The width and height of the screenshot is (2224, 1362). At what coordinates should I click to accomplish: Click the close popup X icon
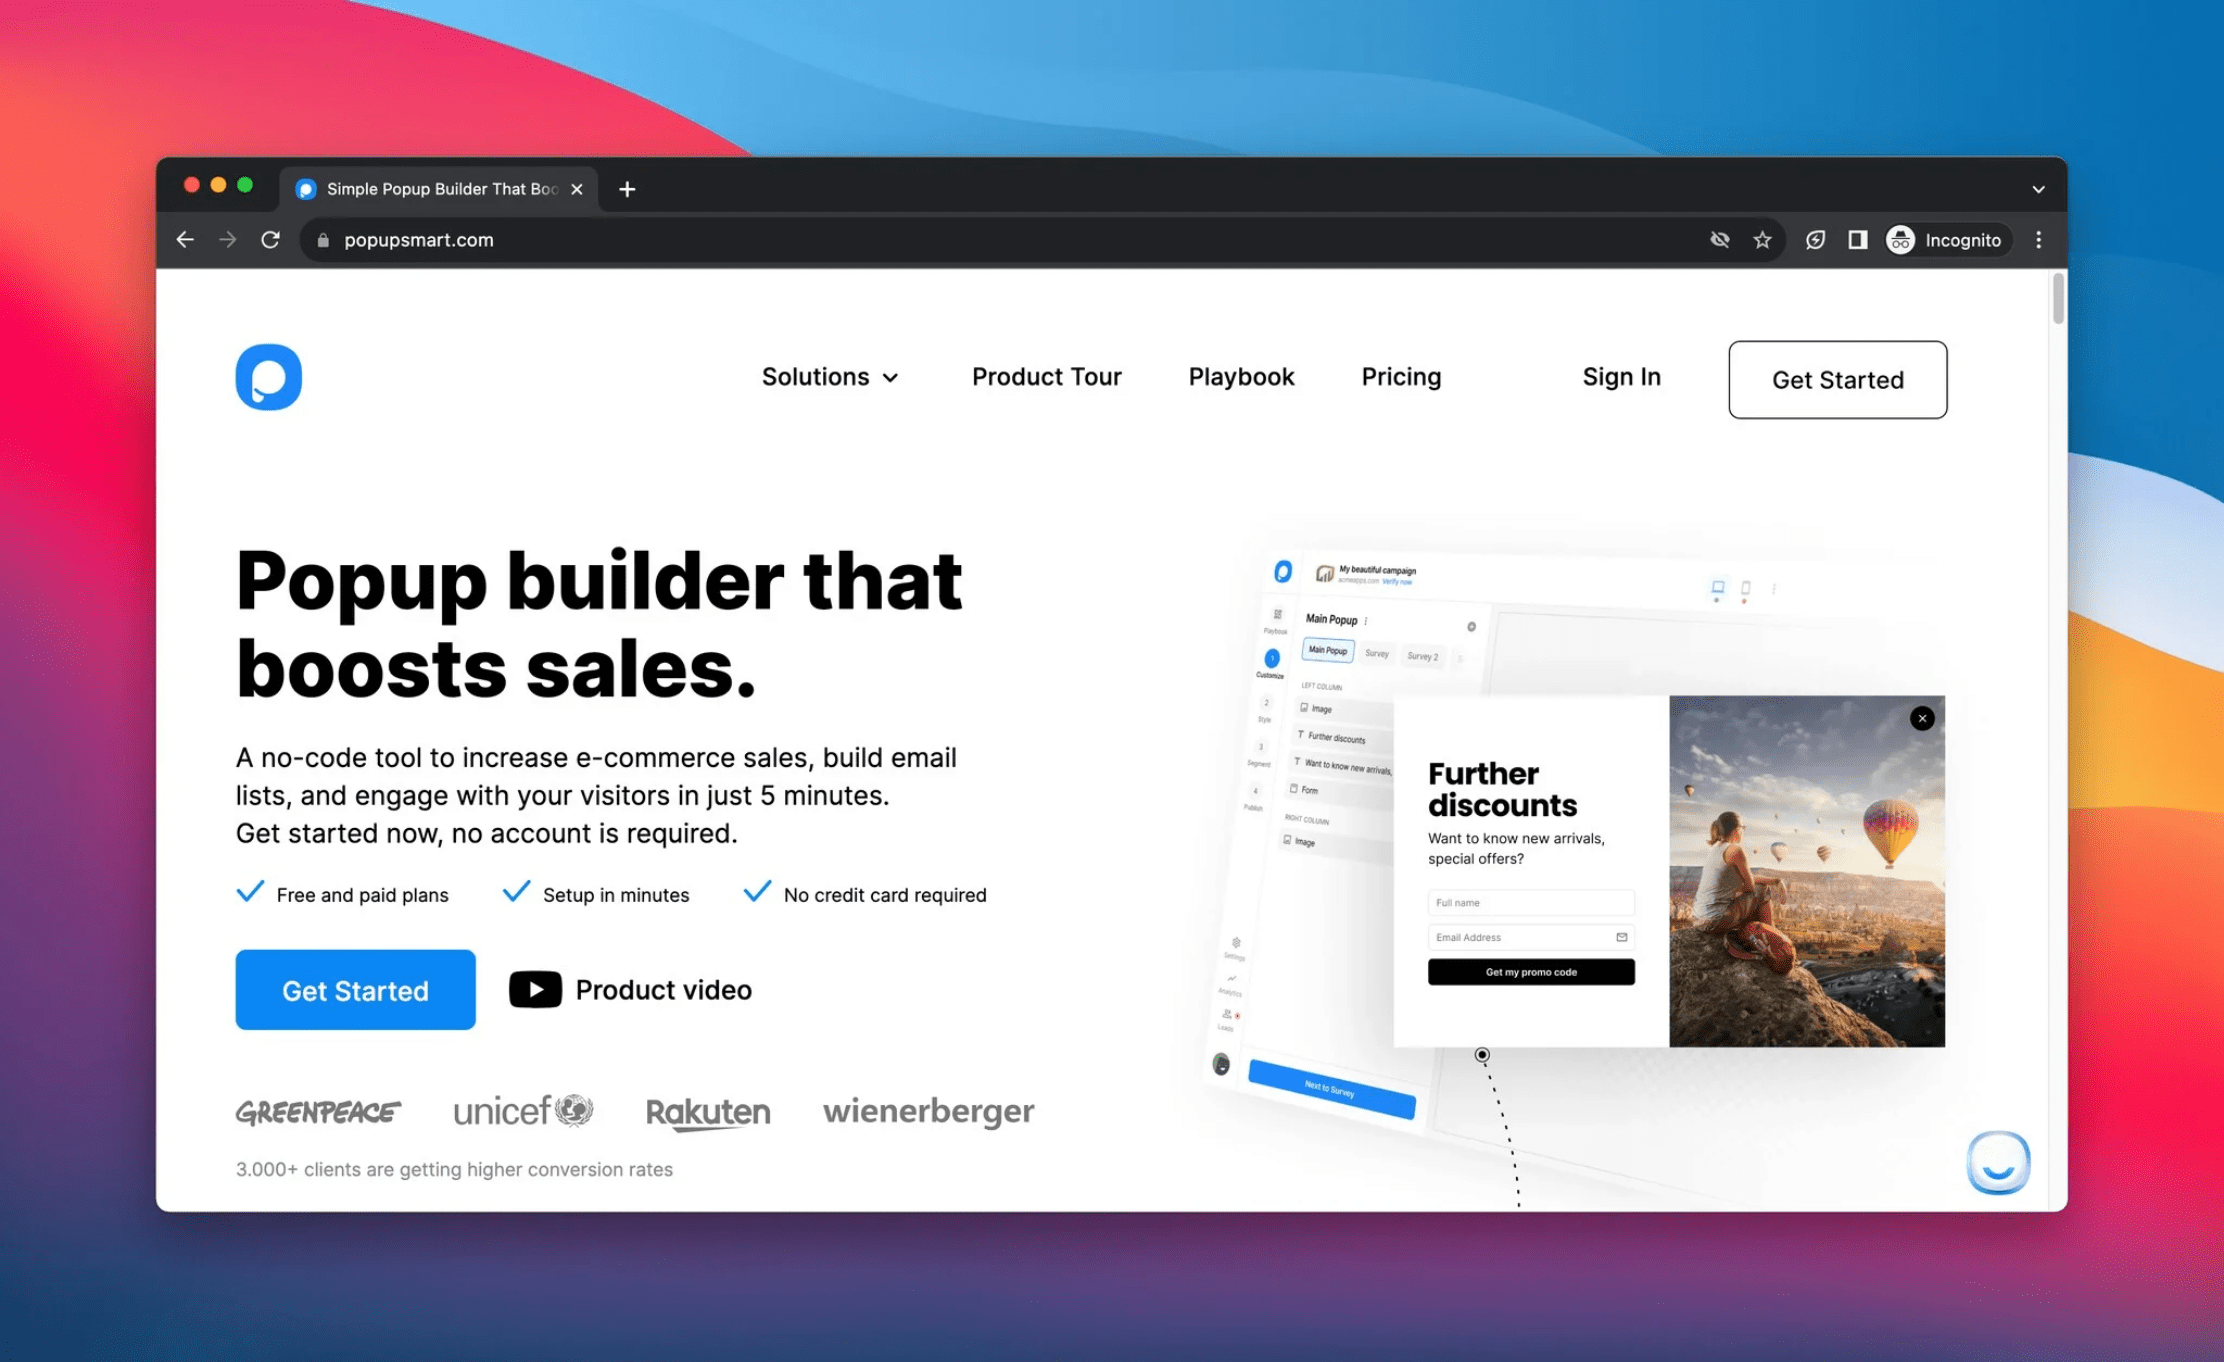point(1922,718)
